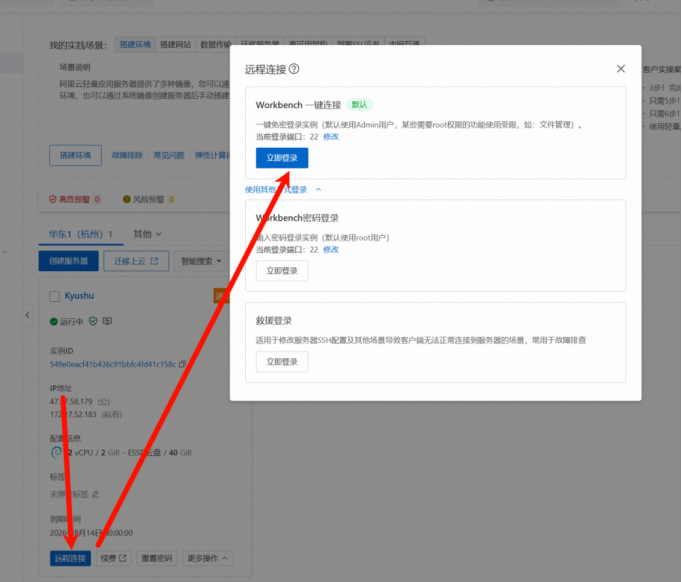Open the 常见问题 link
This screenshot has width=682, height=582.
pos(169,155)
